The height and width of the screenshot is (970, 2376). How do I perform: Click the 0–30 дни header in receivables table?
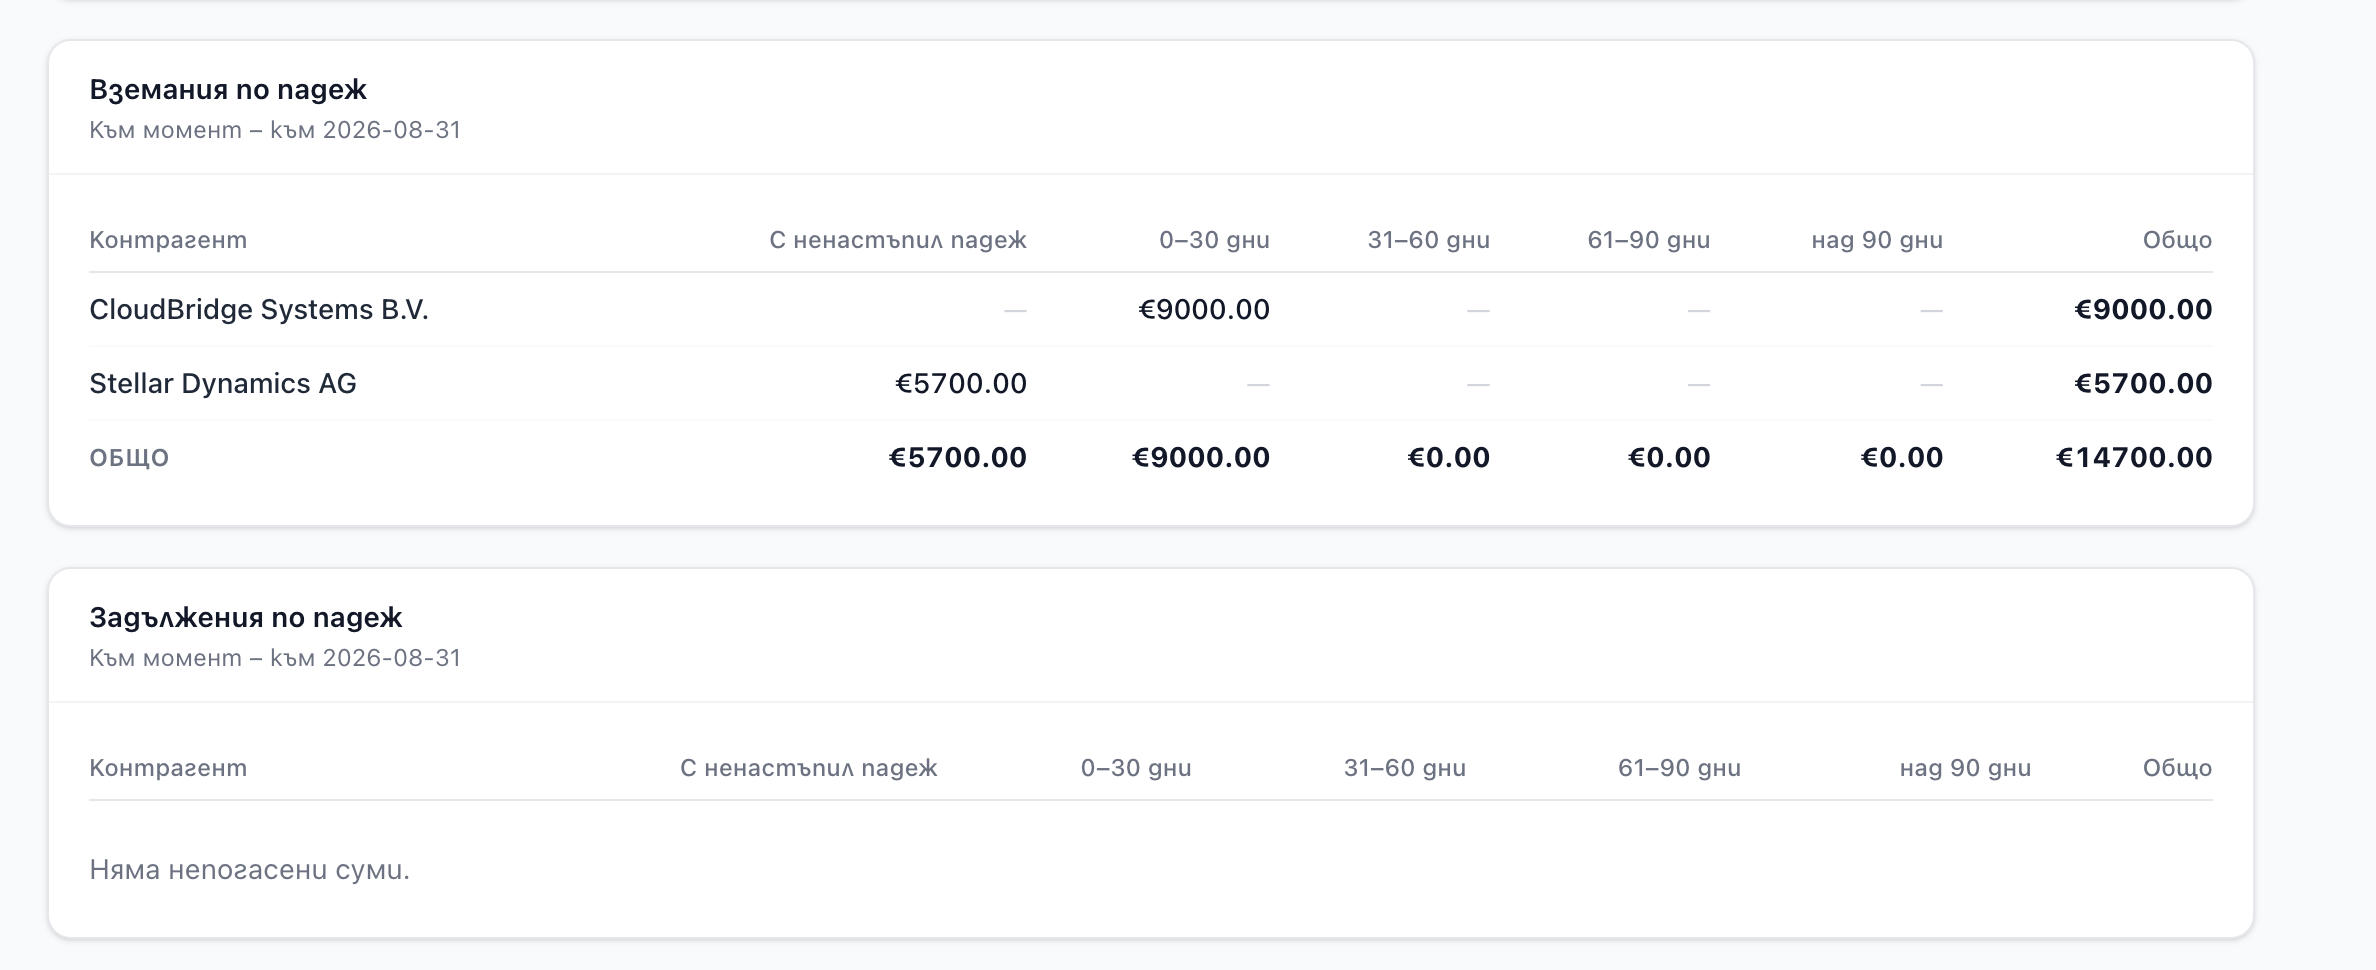[x=1214, y=240]
